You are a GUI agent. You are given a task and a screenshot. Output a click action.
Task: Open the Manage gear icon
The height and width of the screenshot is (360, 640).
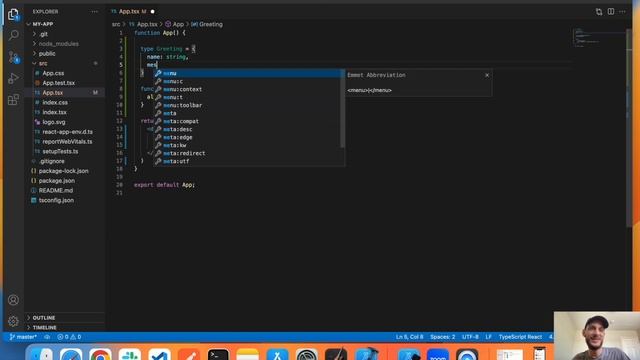13,321
